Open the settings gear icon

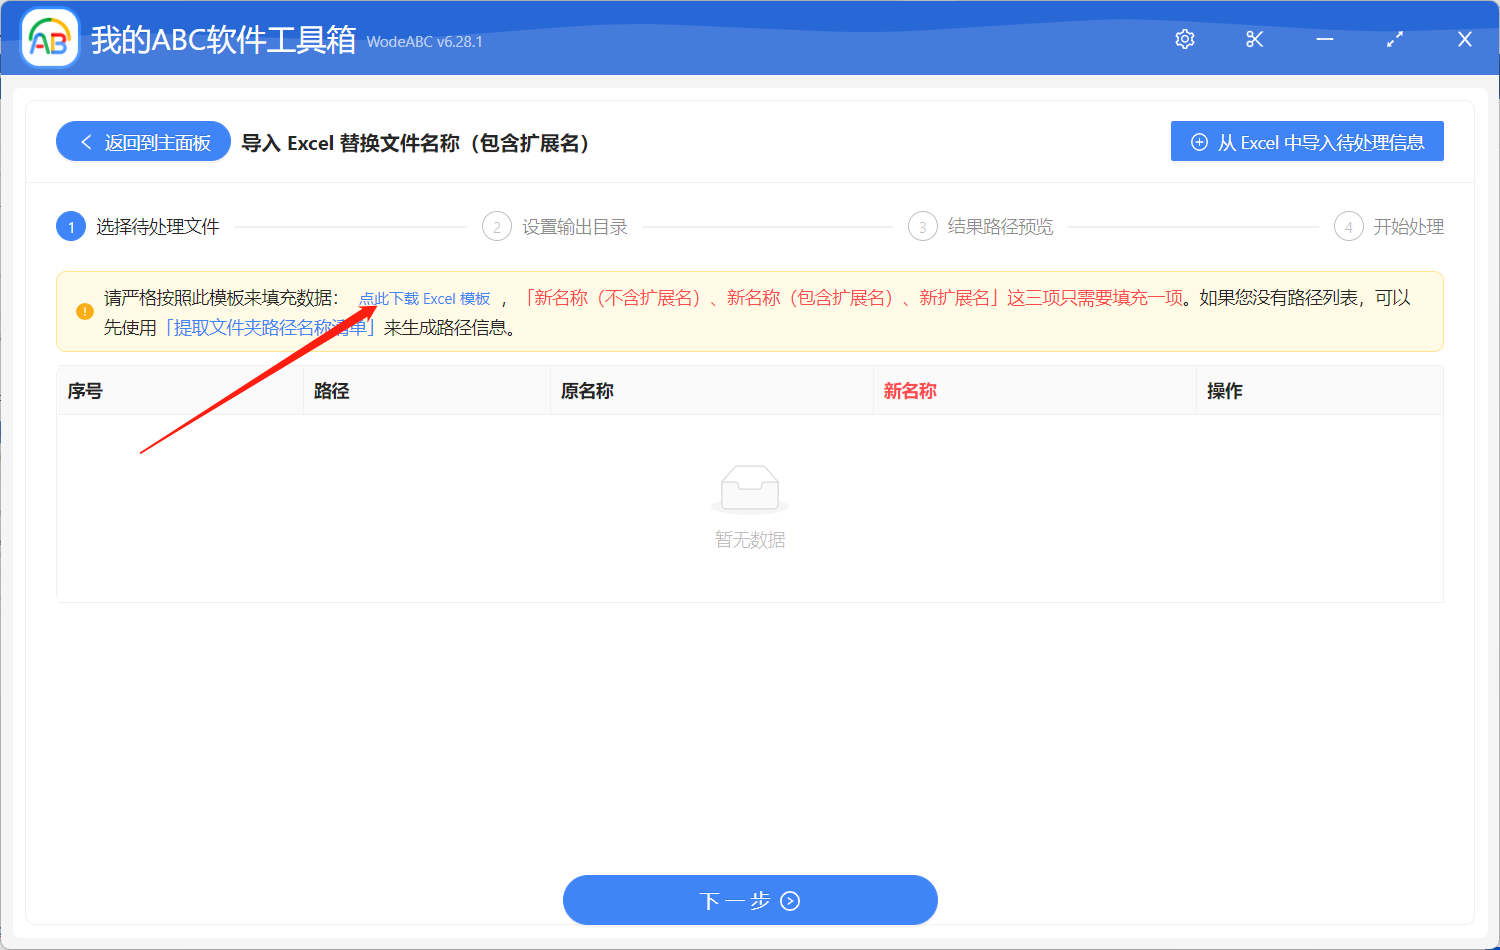pos(1184,38)
